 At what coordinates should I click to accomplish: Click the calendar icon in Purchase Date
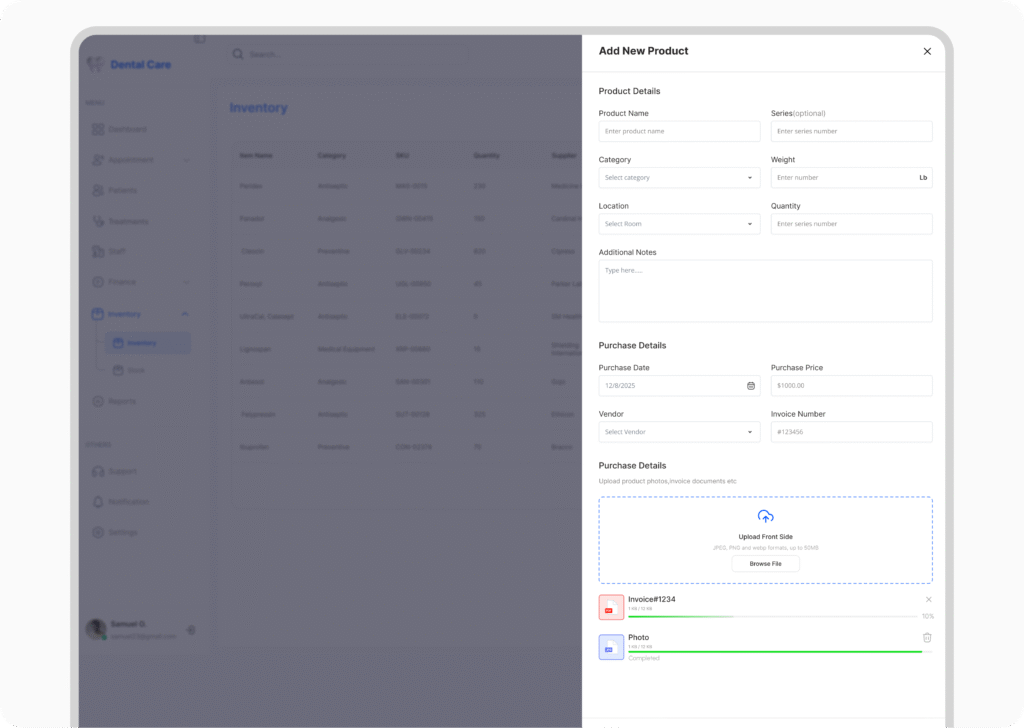751,385
